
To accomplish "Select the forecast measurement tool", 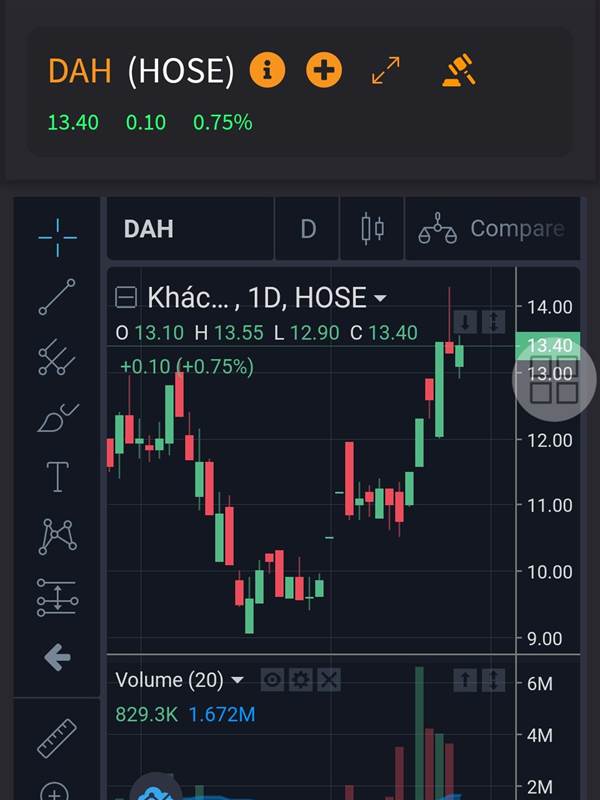I will 58,597.
